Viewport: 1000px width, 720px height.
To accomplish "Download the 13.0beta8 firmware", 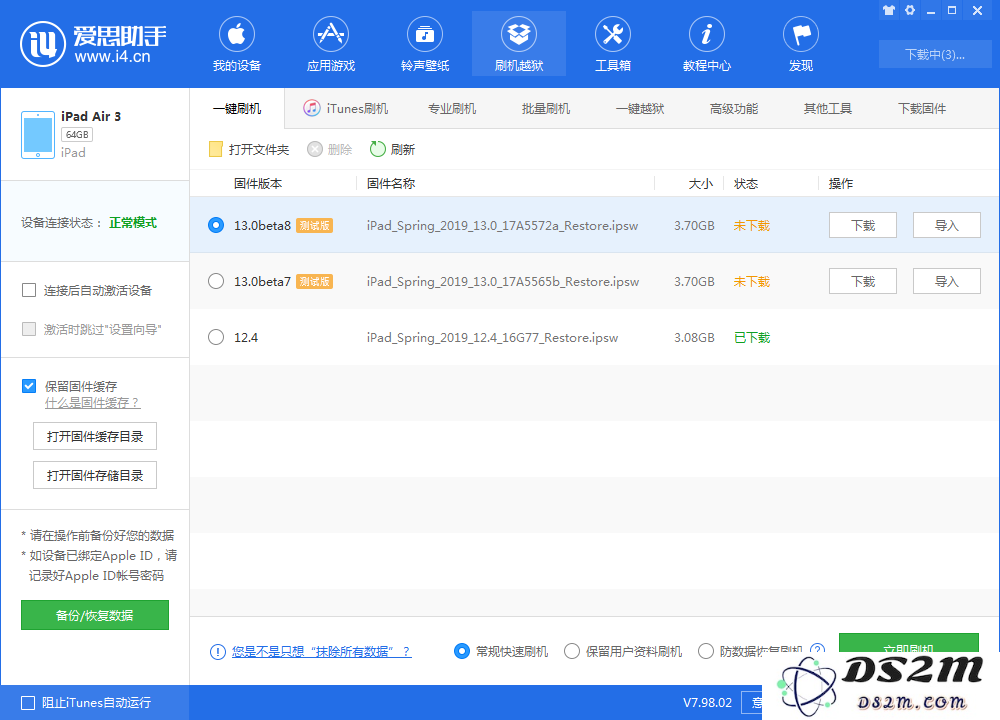I will [x=863, y=225].
